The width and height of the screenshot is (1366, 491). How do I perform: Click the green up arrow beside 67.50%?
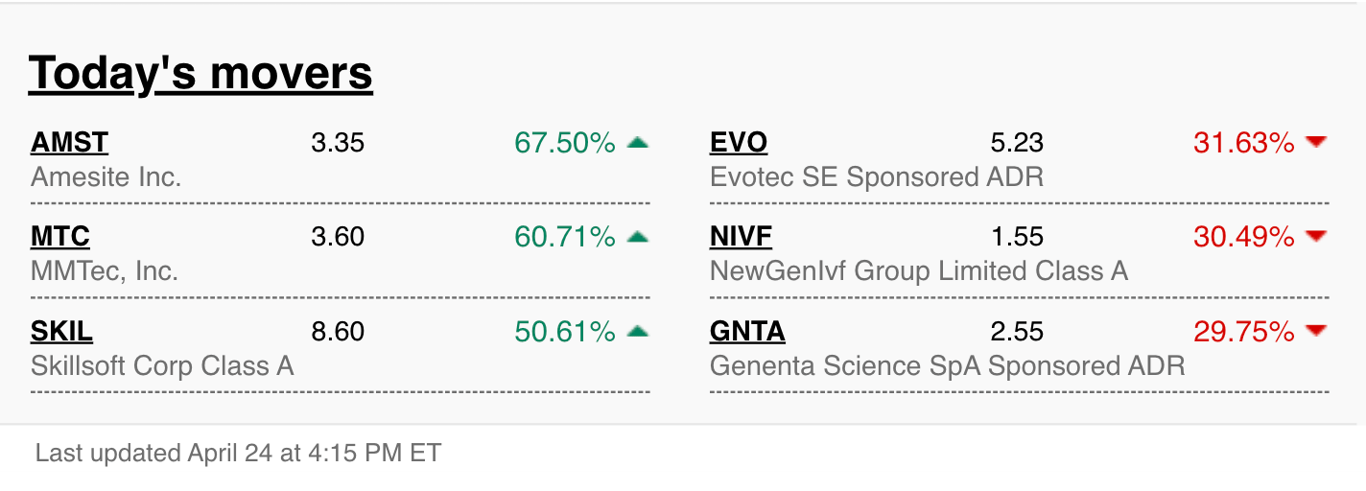point(638,143)
